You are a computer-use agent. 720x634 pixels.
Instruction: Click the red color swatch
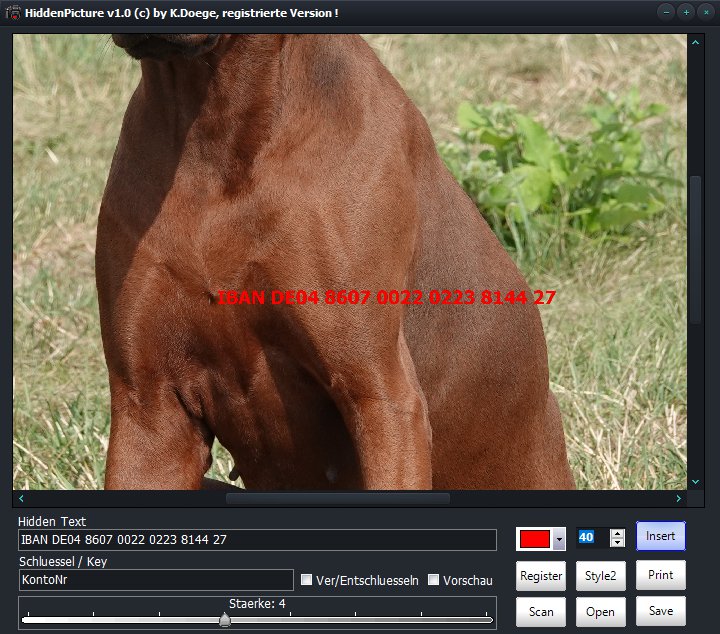tap(535, 539)
